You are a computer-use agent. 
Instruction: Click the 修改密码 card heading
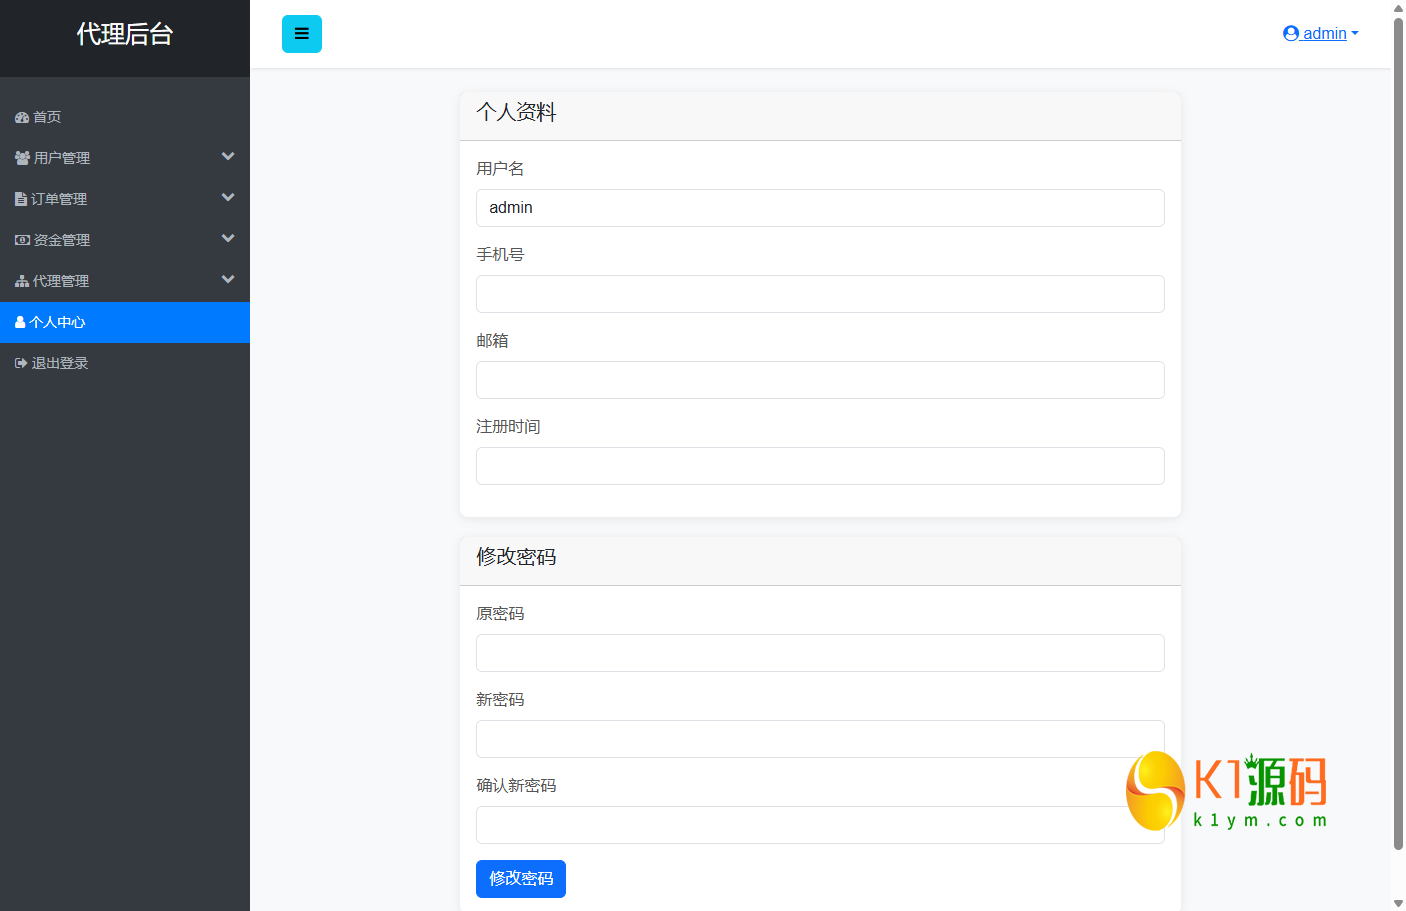tap(516, 557)
